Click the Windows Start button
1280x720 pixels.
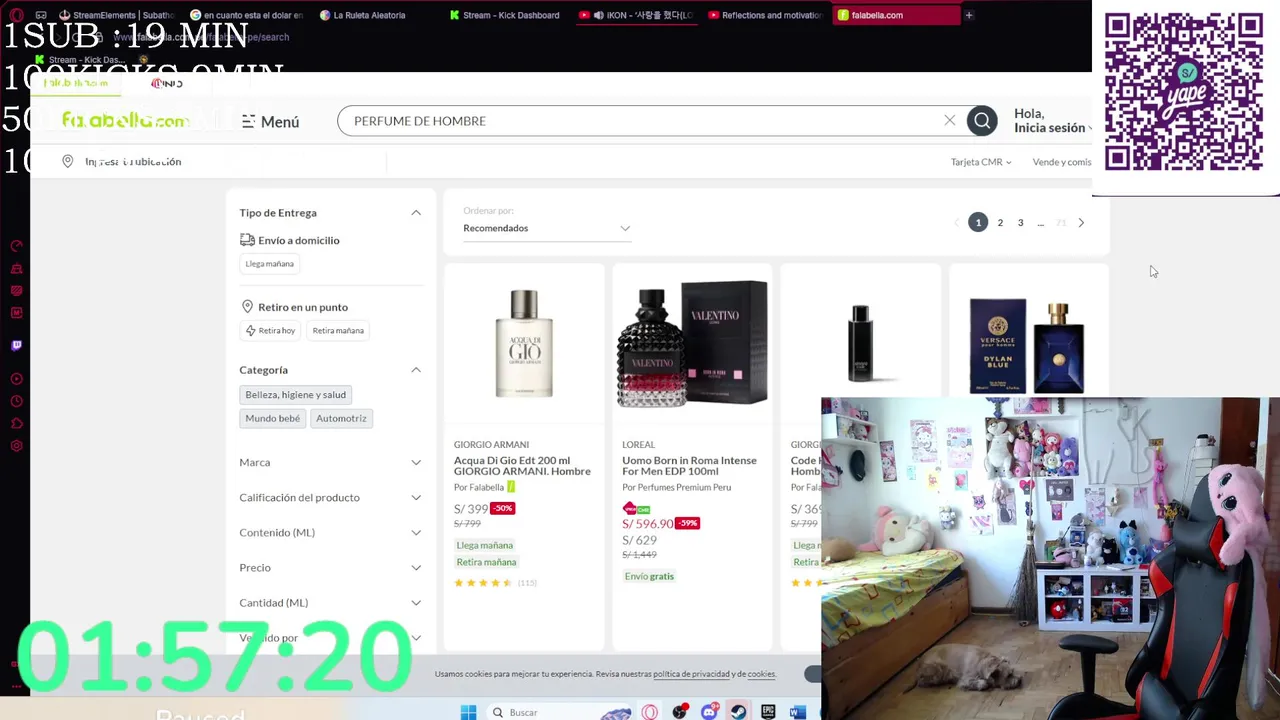coord(468,712)
